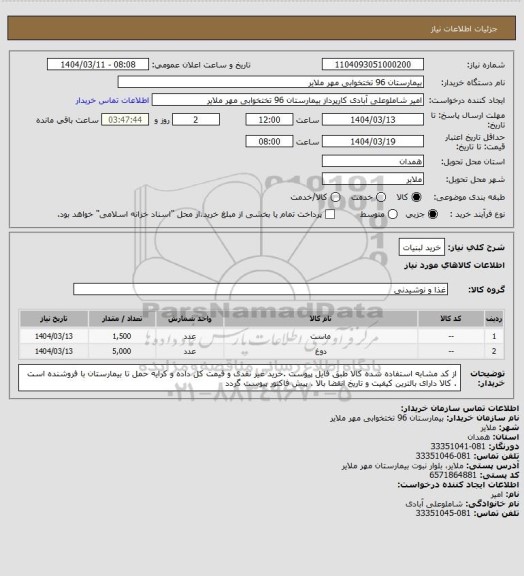
Task: Click the delivery city field ملایر
Action: coord(373,179)
